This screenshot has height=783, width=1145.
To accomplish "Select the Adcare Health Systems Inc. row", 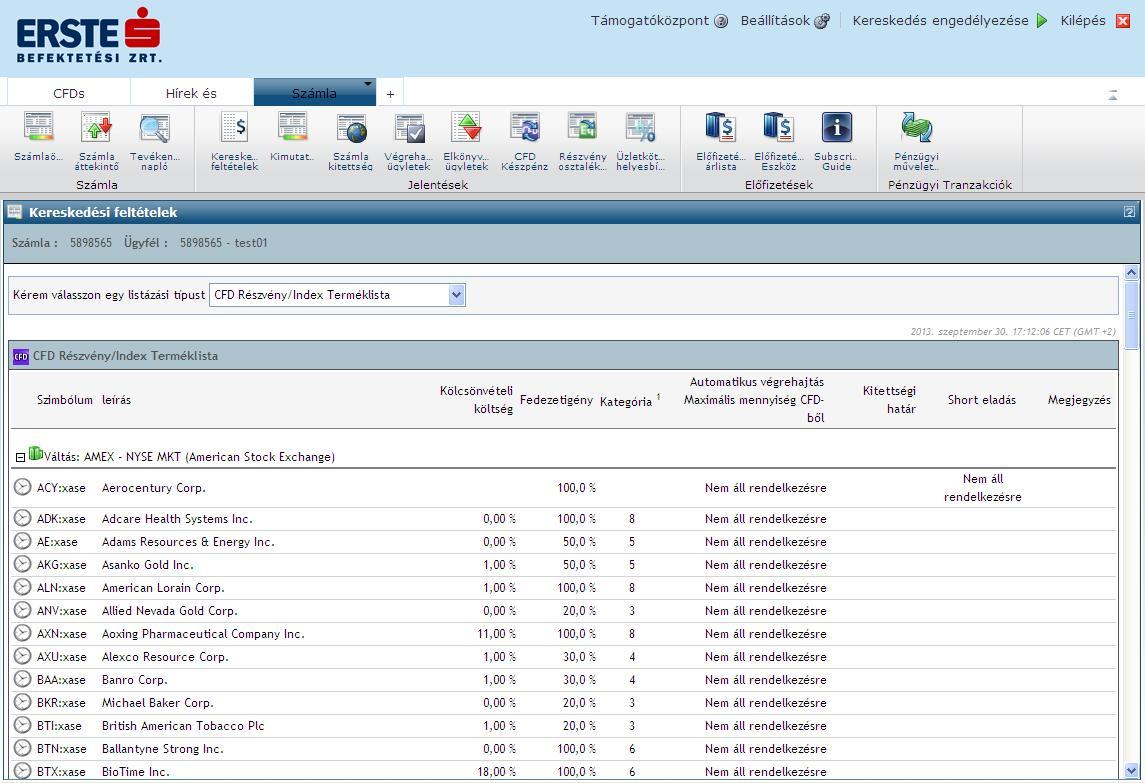I will (563, 519).
